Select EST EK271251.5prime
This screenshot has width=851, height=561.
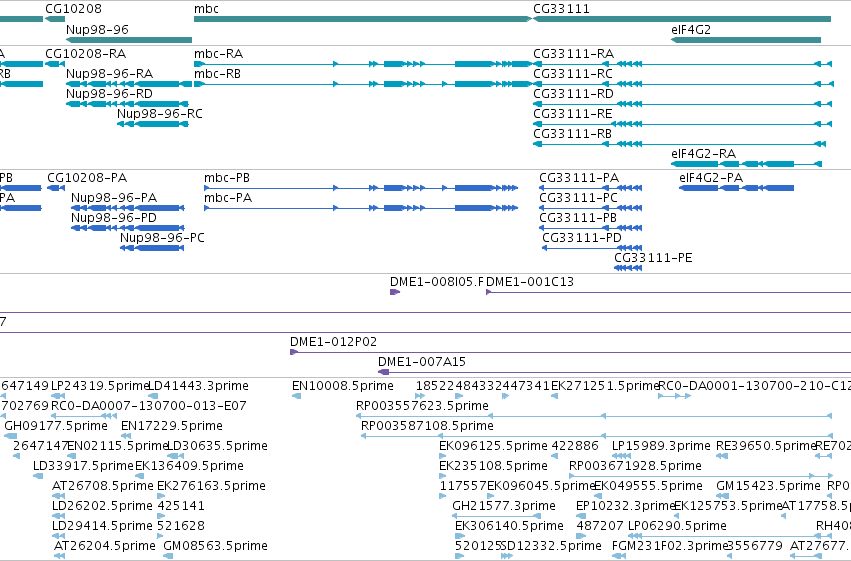(554, 396)
